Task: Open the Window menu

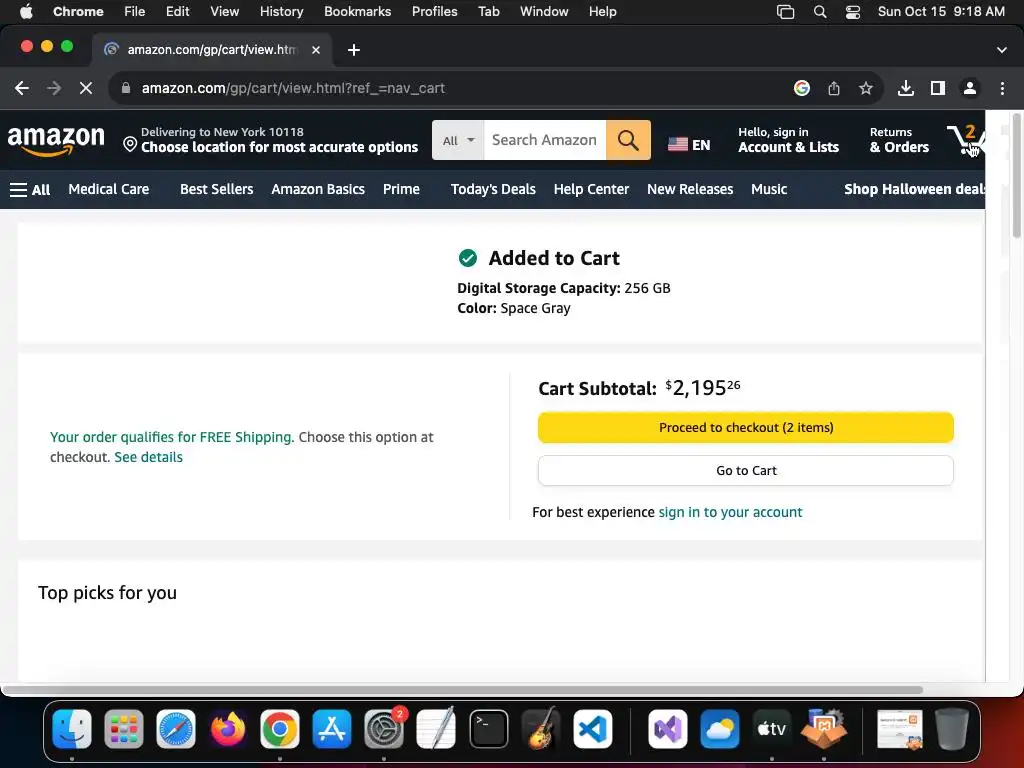Action: pos(544,12)
